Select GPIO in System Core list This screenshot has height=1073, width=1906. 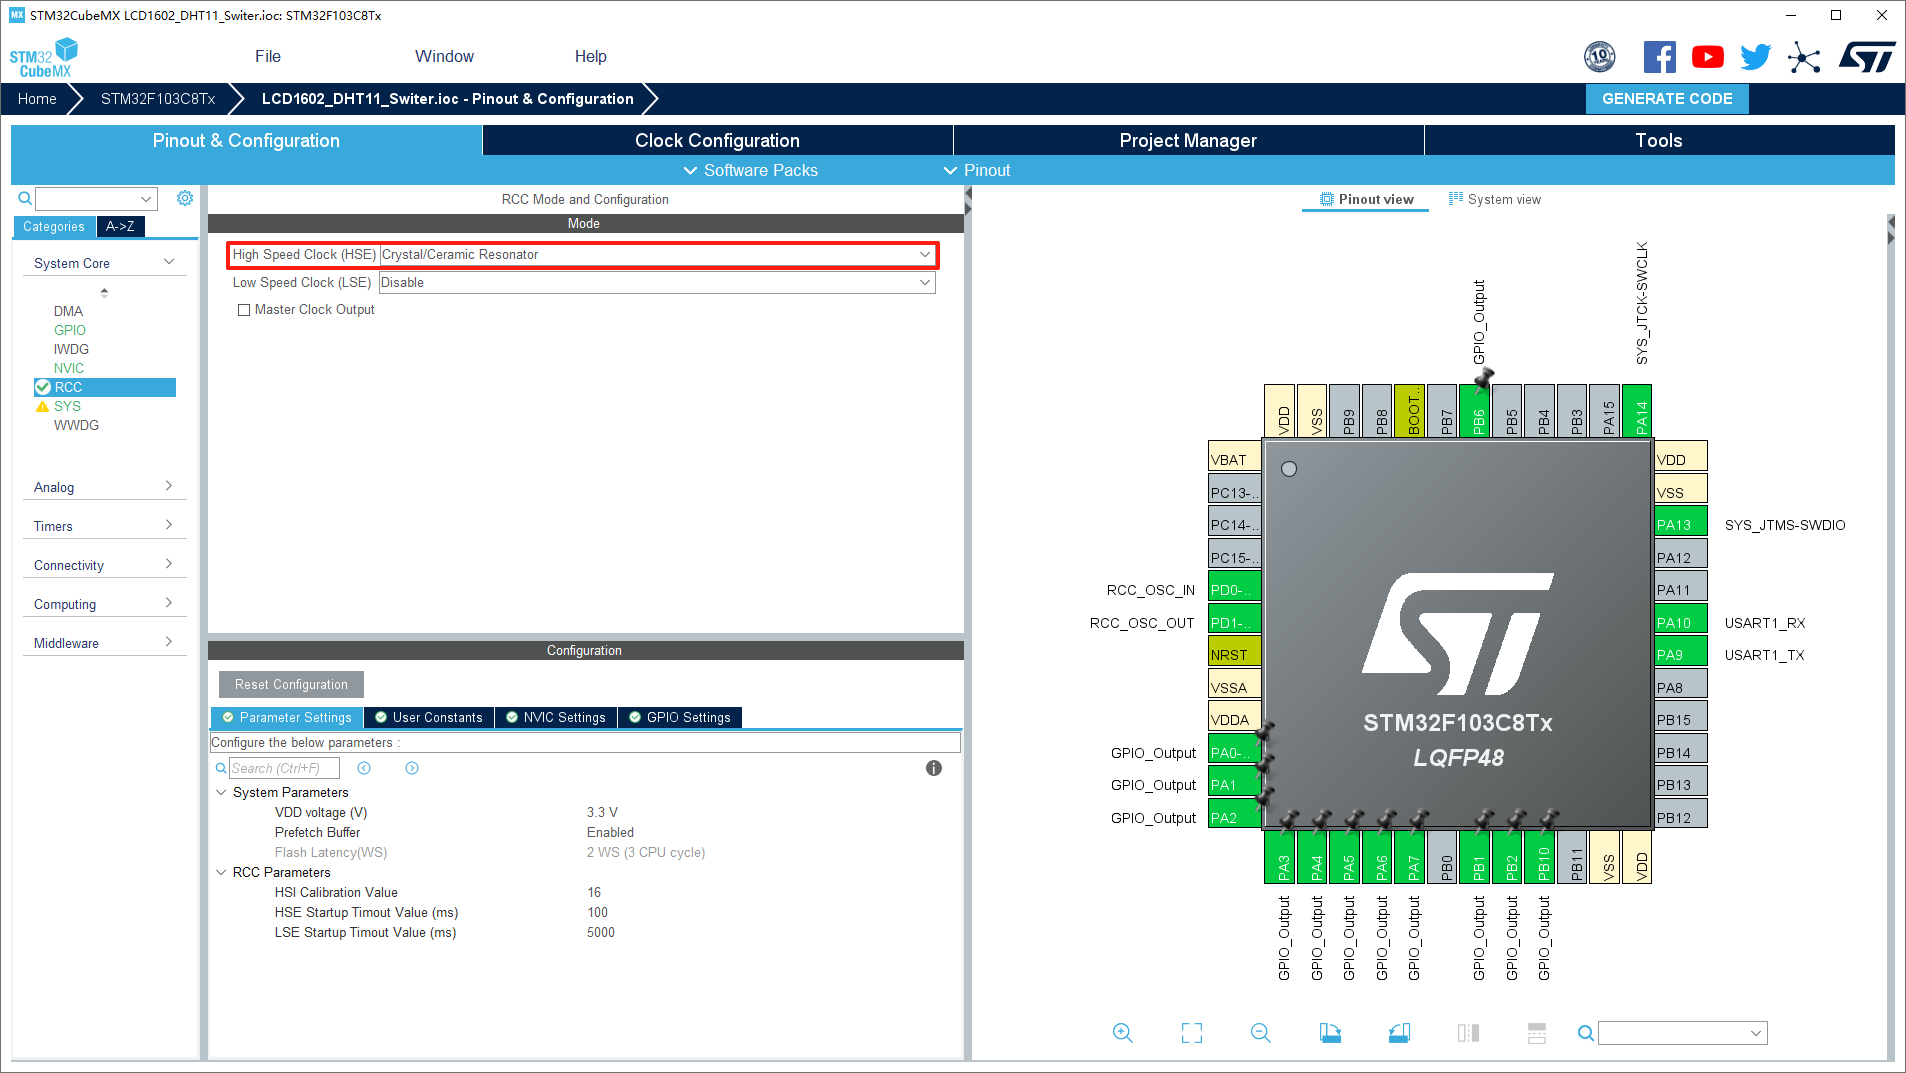point(70,330)
